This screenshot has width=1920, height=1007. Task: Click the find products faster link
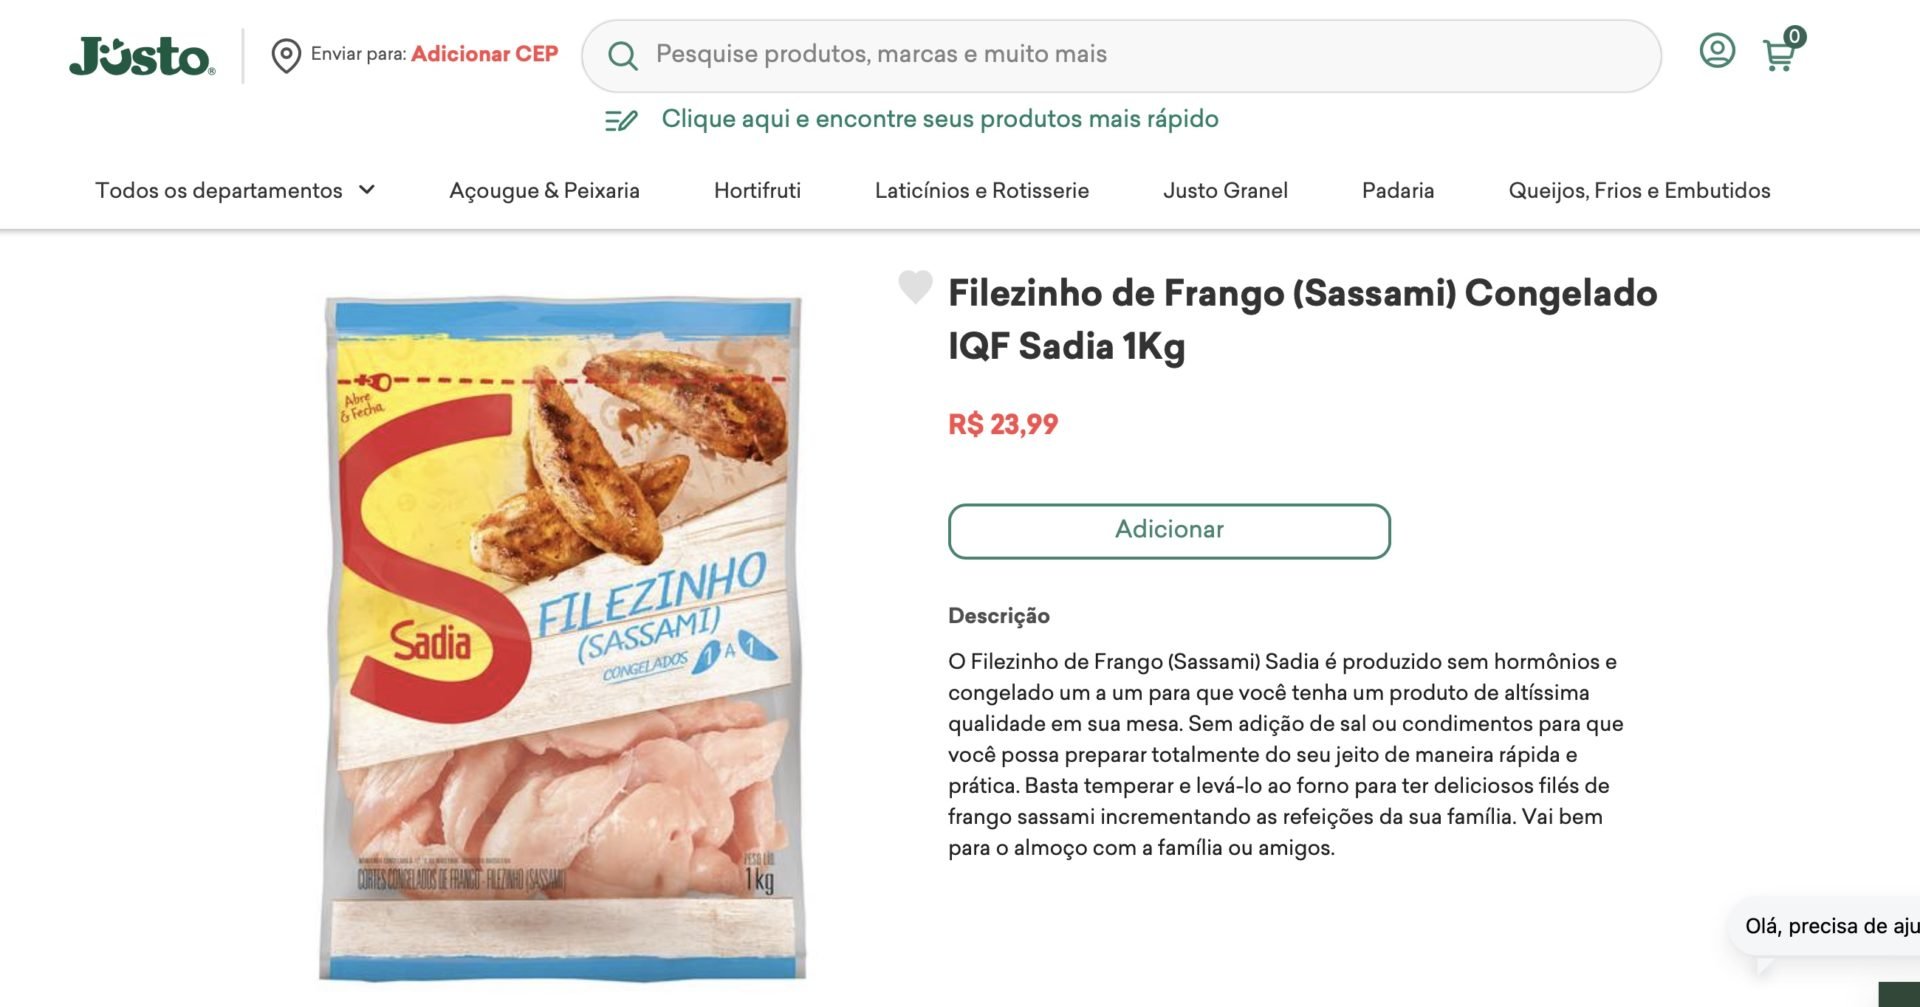point(940,119)
